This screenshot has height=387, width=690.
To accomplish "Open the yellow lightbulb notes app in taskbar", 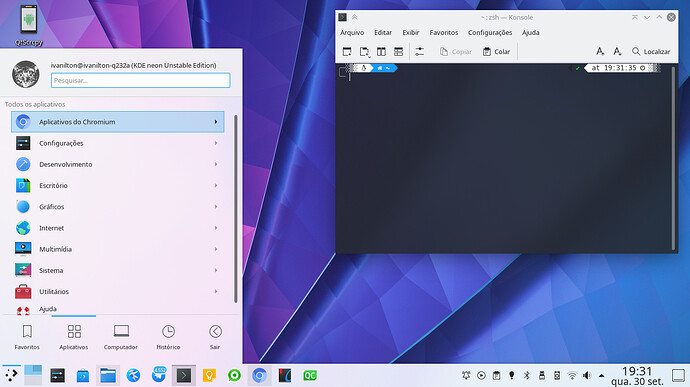I will click(209, 375).
